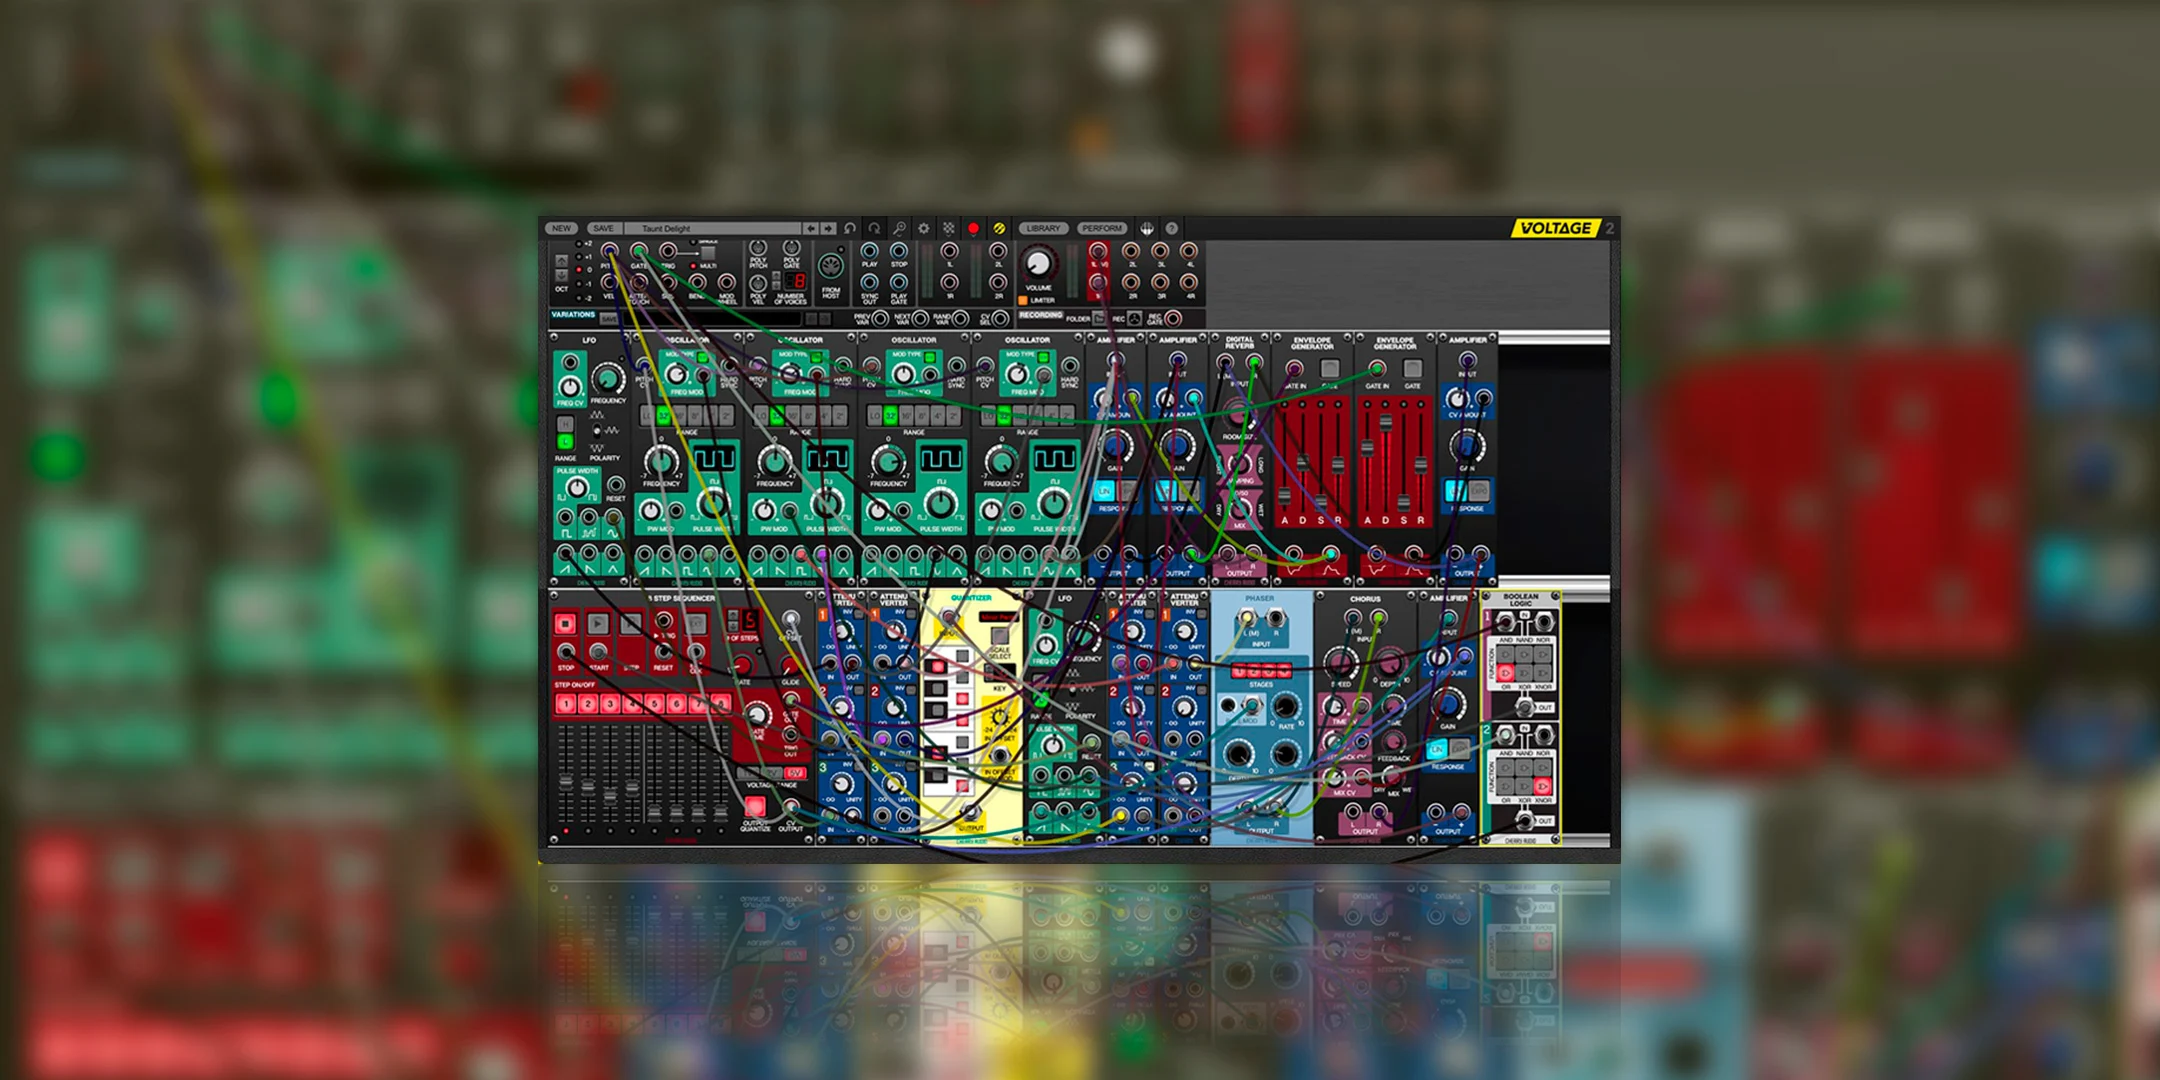Open the LIBRARY tab
Screen dimensions: 2160x1080
coord(1043,228)
